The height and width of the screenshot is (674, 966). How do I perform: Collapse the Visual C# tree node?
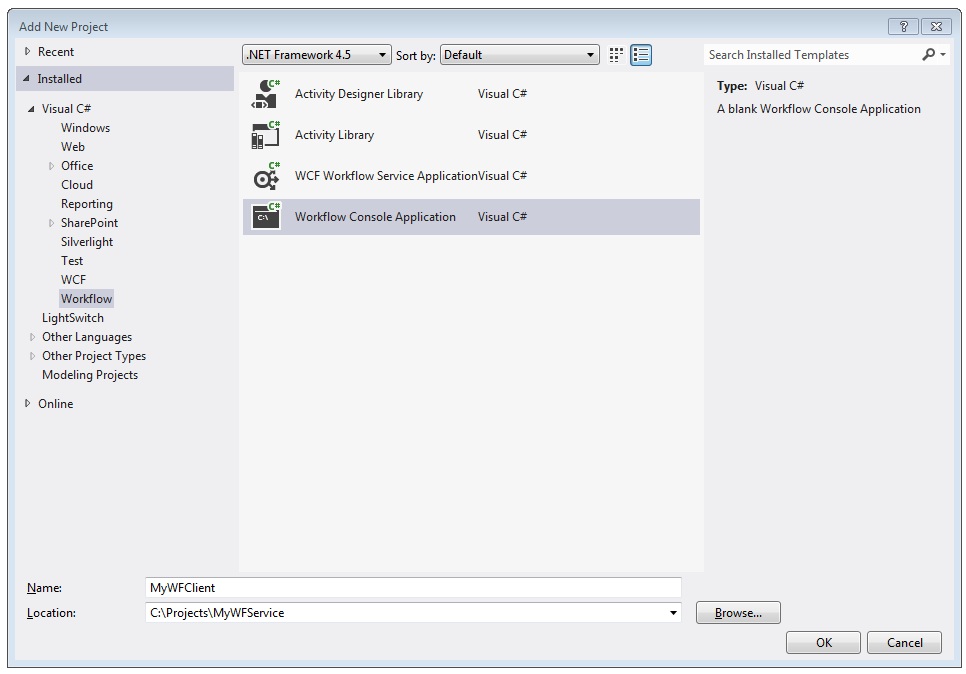pyautogui.click(x=33, y=108)
